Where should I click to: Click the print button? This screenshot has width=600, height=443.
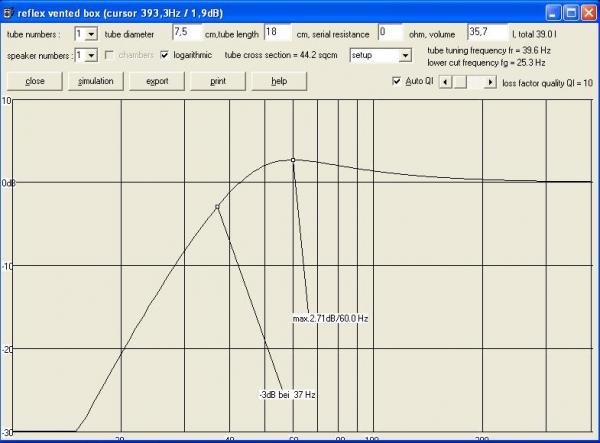click(x=218, y=80)
